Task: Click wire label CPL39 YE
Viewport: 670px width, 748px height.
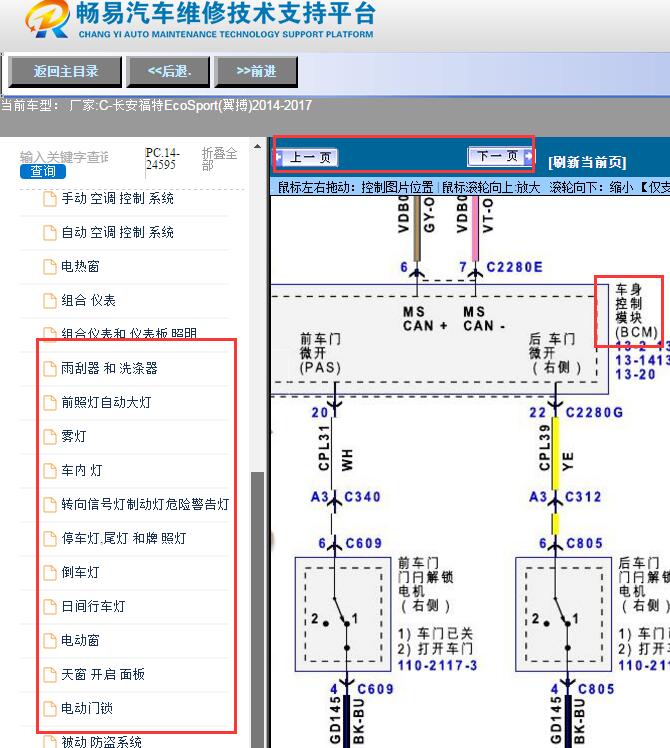Action: (556, 449)
